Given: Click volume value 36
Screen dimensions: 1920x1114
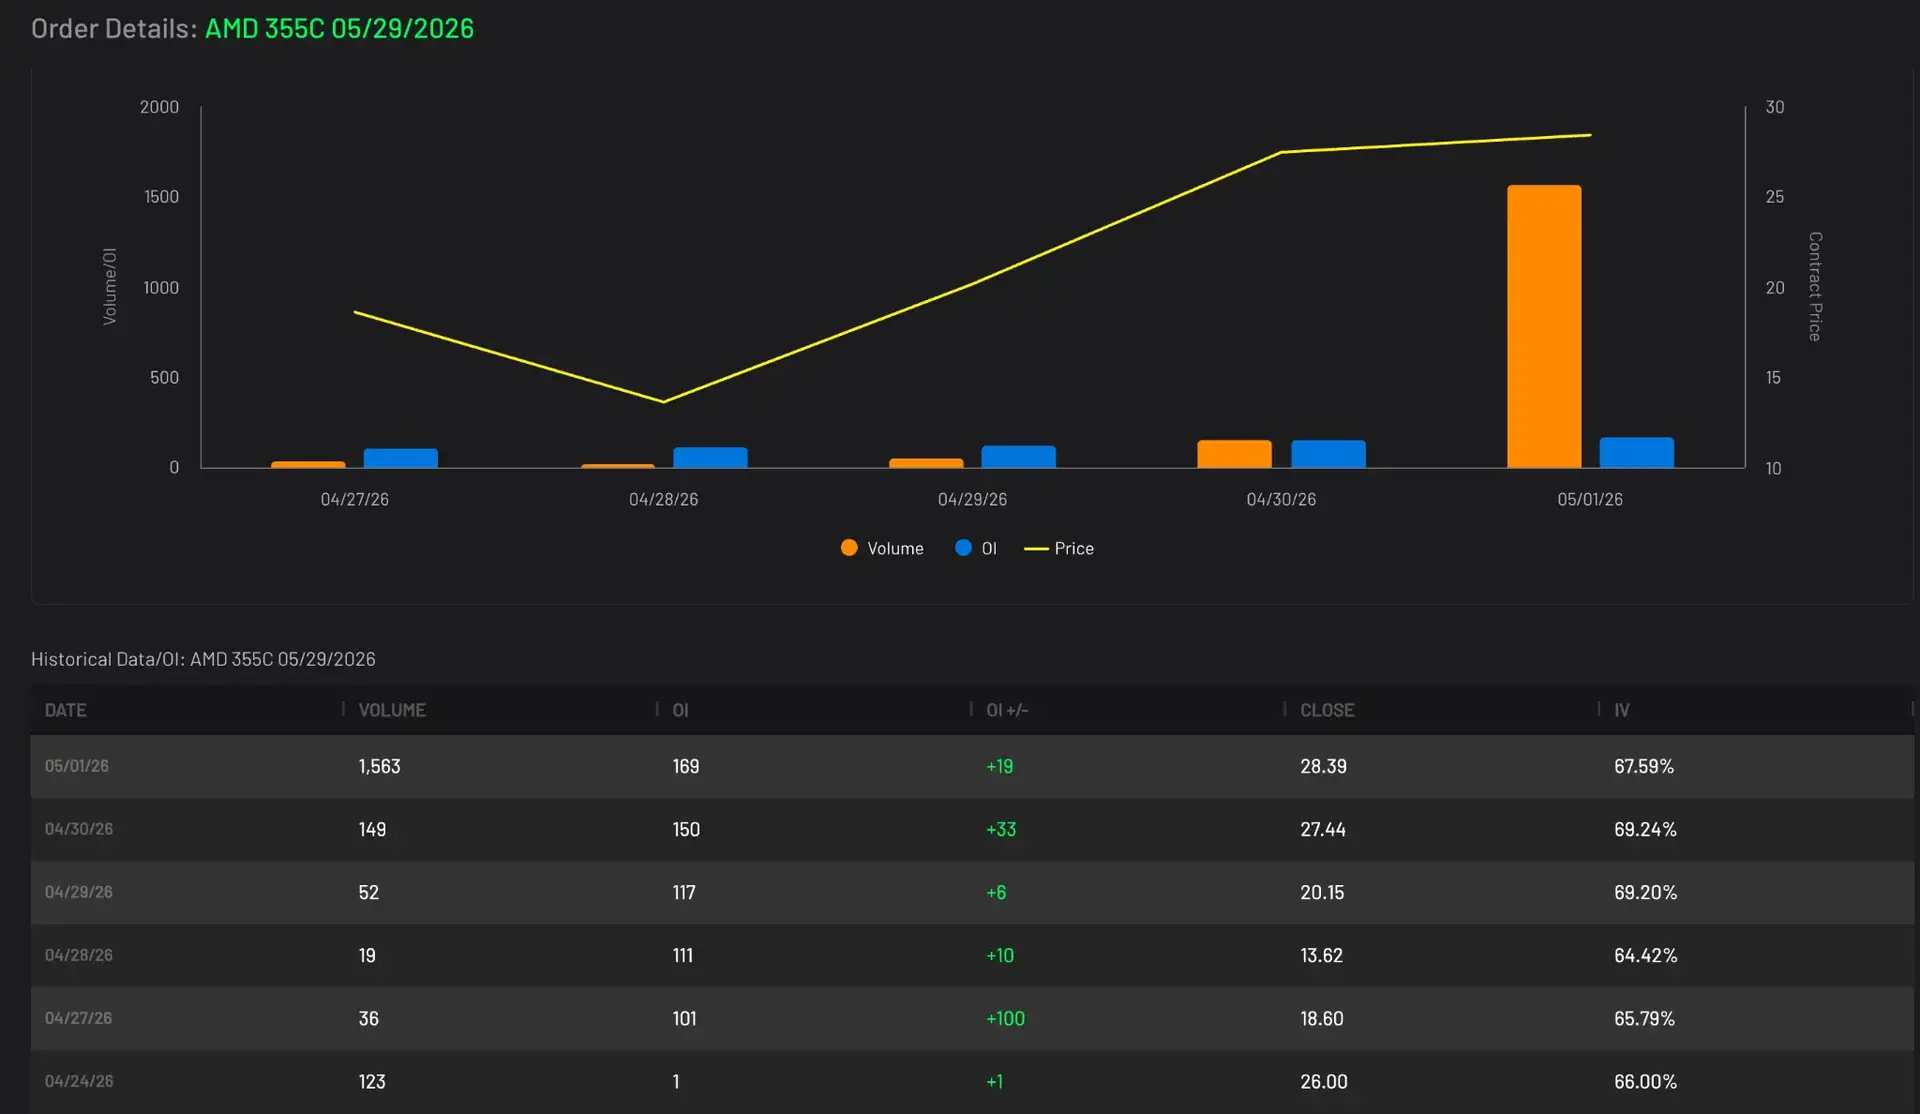Looking at the screenshot, I should pyautogui.click(x=368, y=1018).
